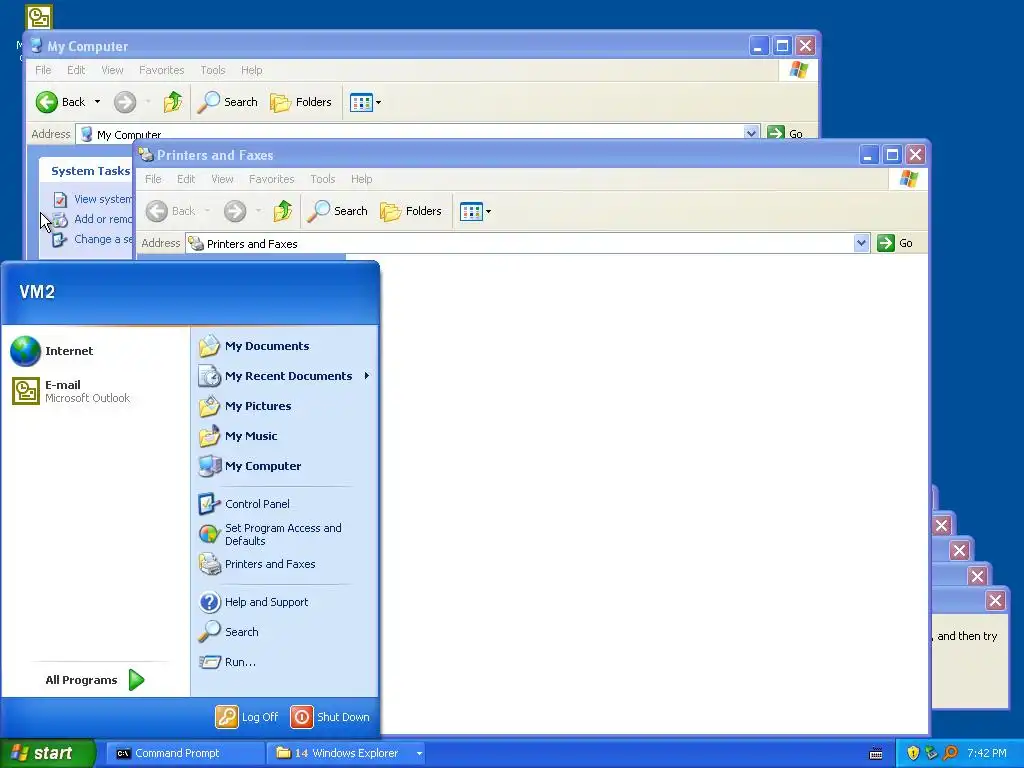Click the Log Off button
This screenshot has height=768, width=1024.
pyautogui.click(x=247, y=717)
